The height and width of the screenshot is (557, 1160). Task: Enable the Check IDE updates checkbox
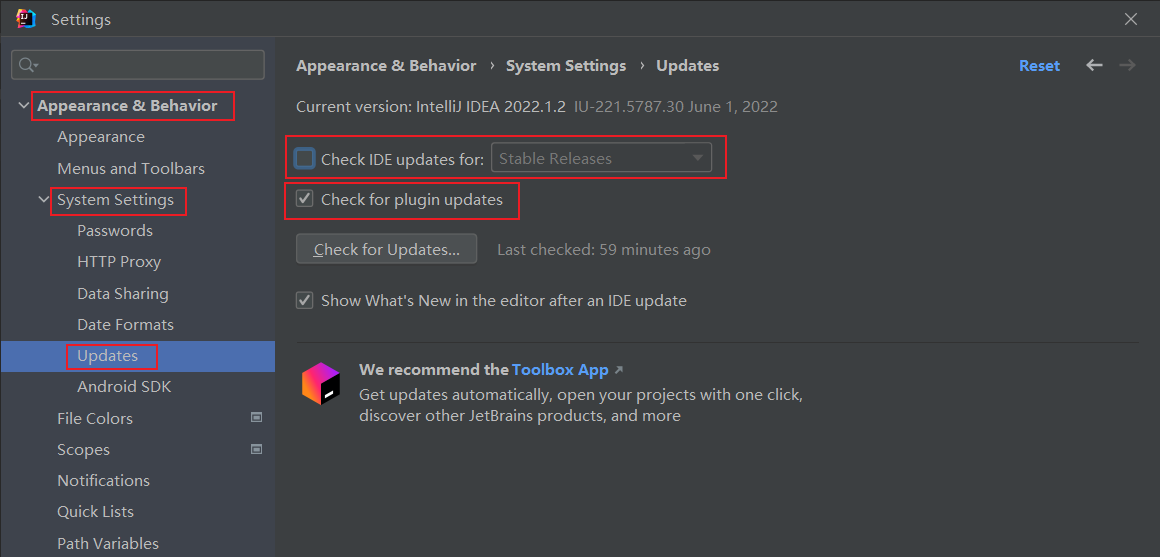coord(305,158)
